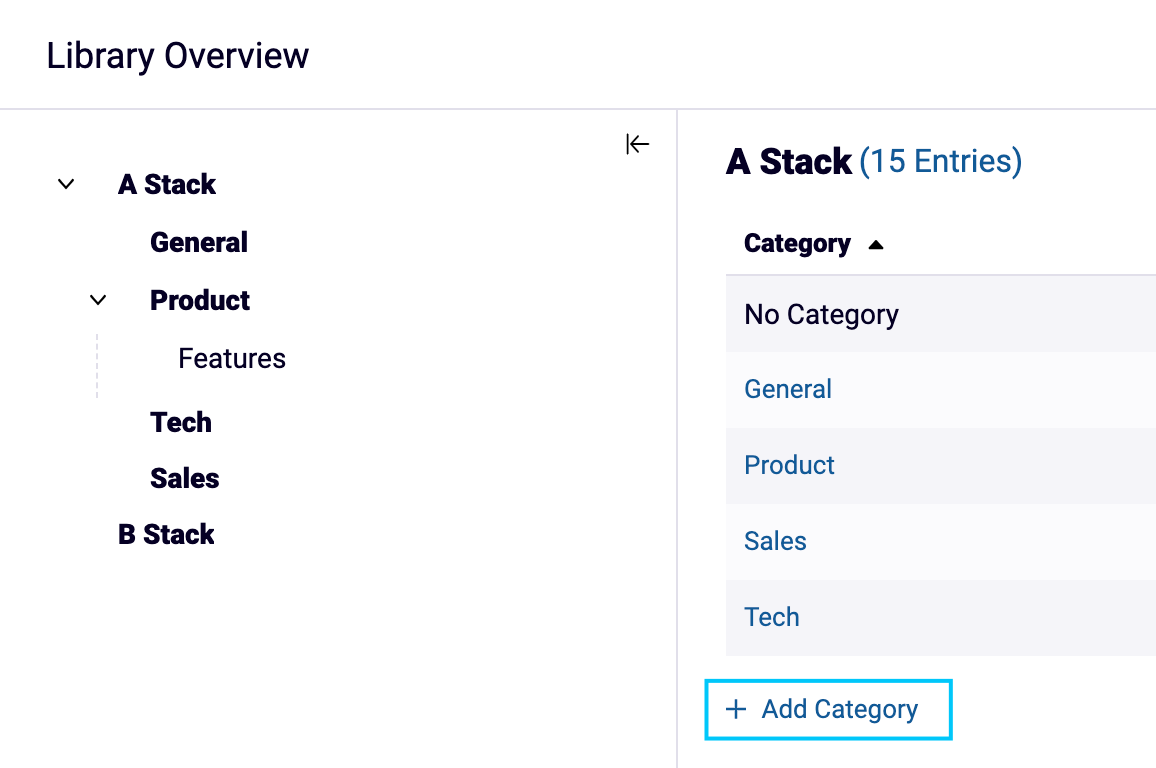1156x768 pixels.
Task: Open the Product link in the table
Action: (789, 465)
